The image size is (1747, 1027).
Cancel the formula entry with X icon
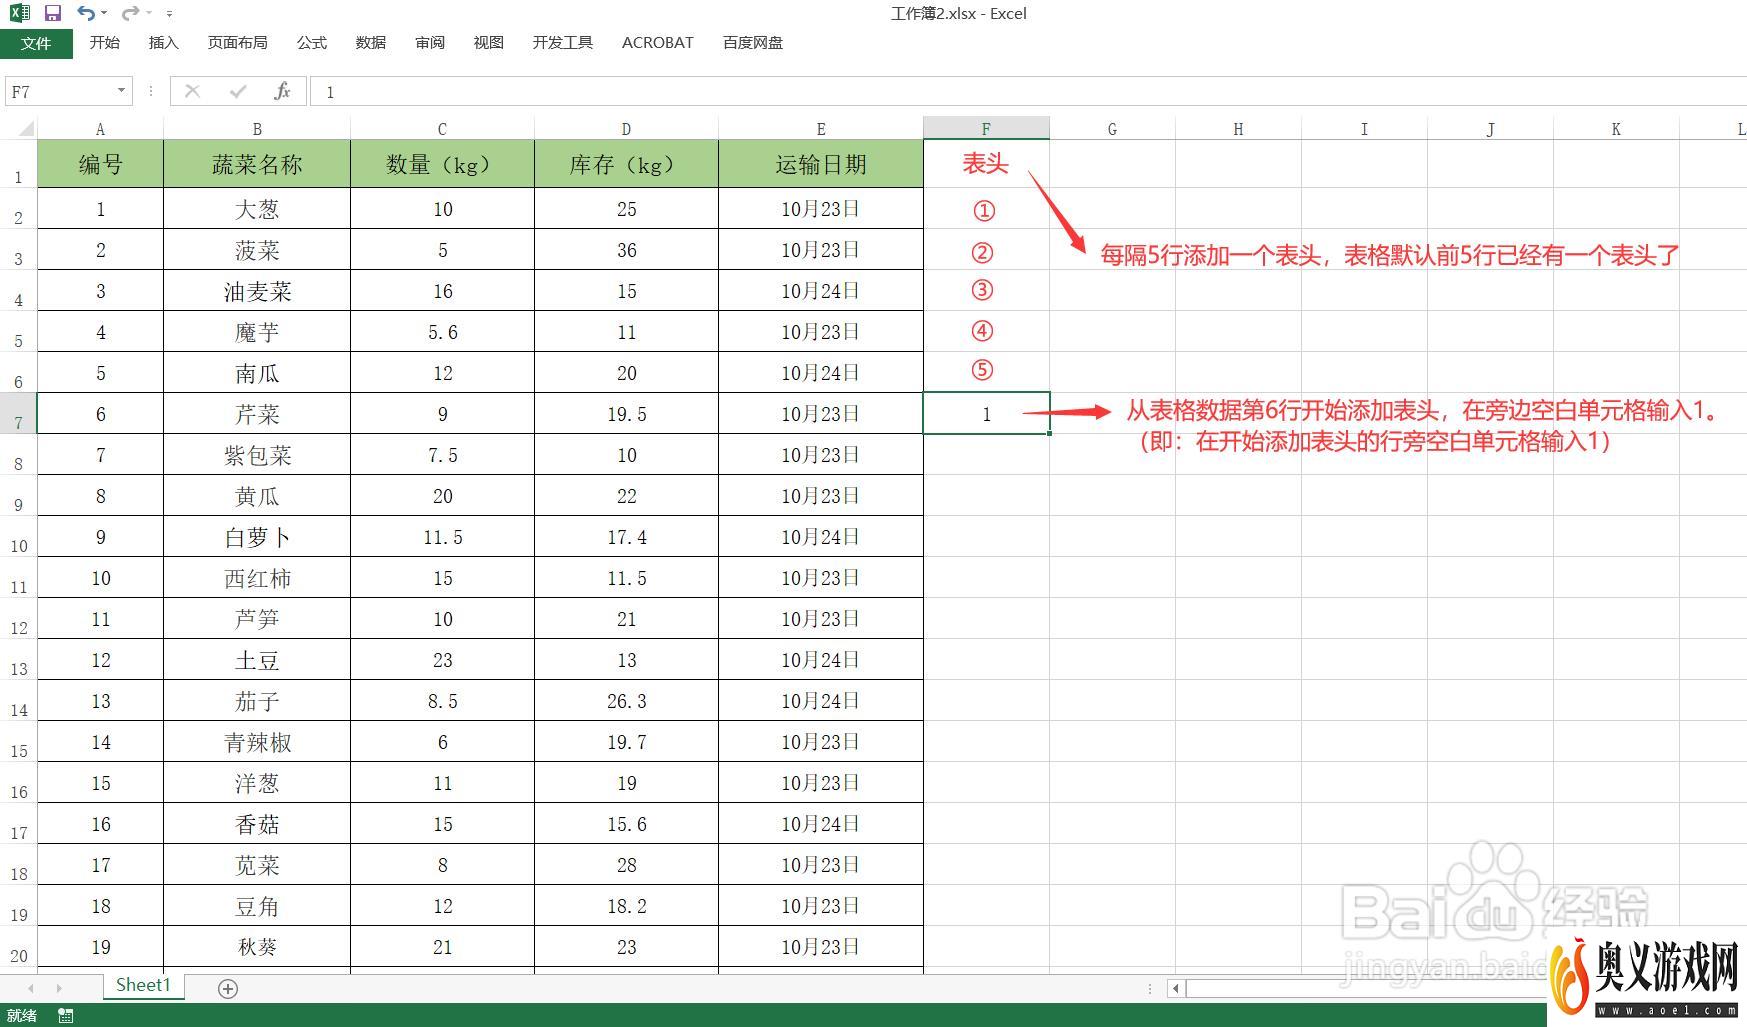pyautogui.click(x=192, y=91)
